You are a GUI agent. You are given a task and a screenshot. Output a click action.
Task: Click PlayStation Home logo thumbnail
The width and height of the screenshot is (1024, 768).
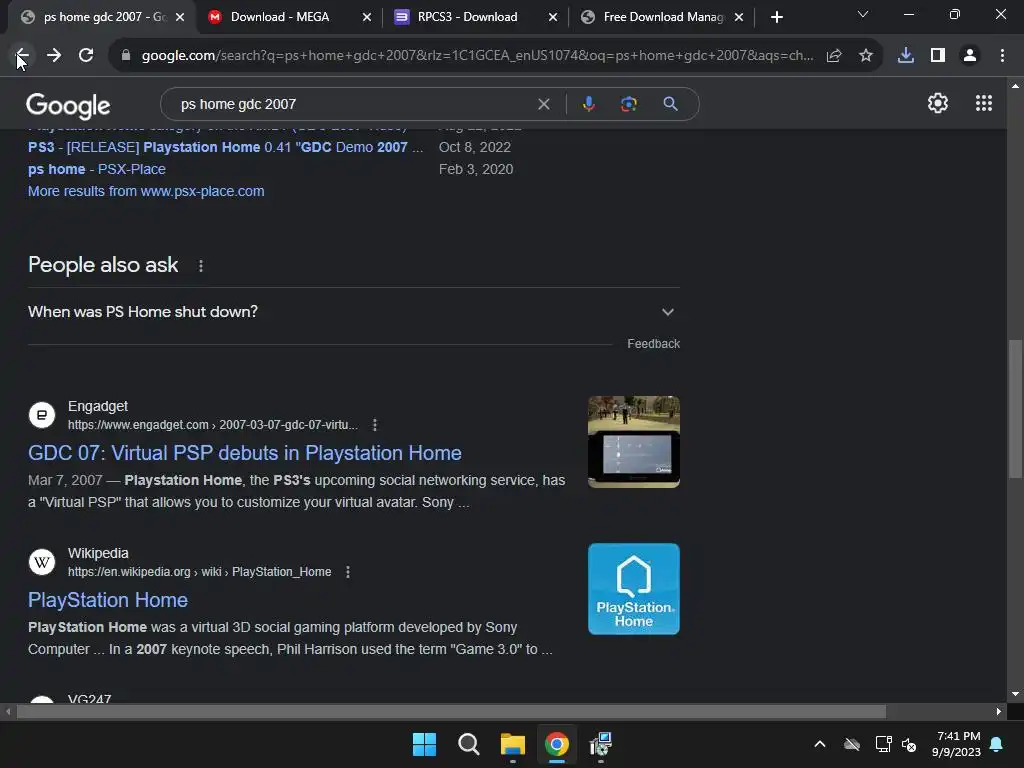pyautogui.click(x=633, y=589)
